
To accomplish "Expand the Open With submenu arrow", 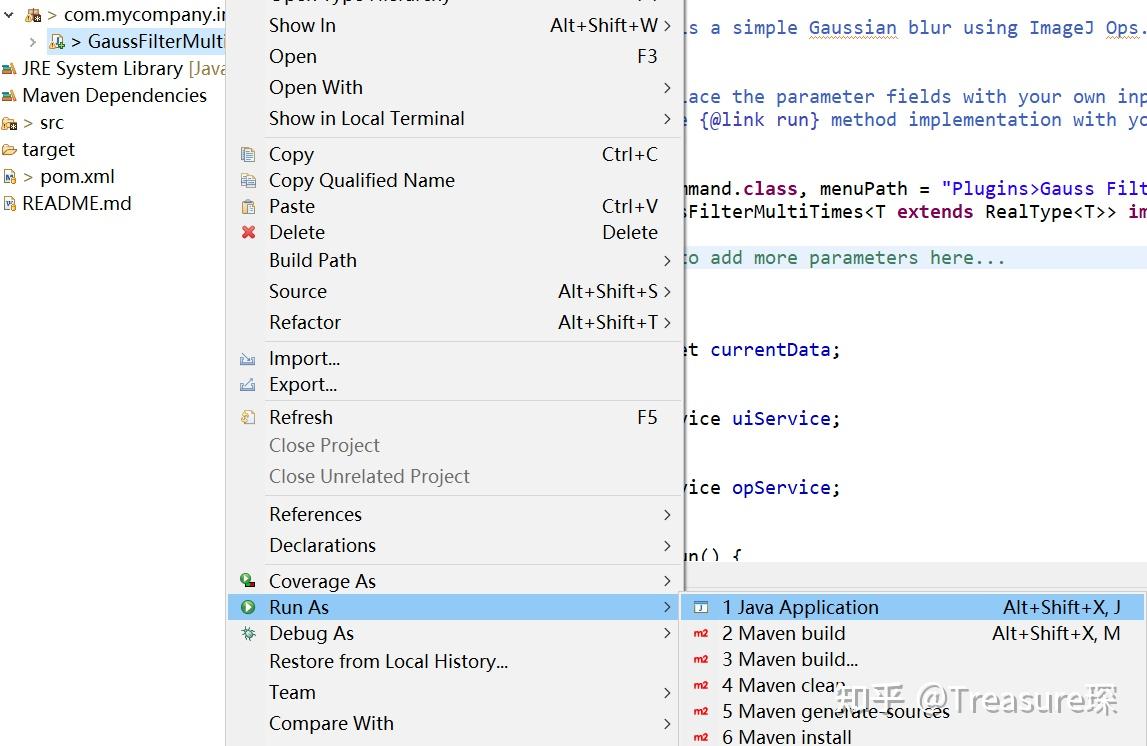I will (667, 88).
